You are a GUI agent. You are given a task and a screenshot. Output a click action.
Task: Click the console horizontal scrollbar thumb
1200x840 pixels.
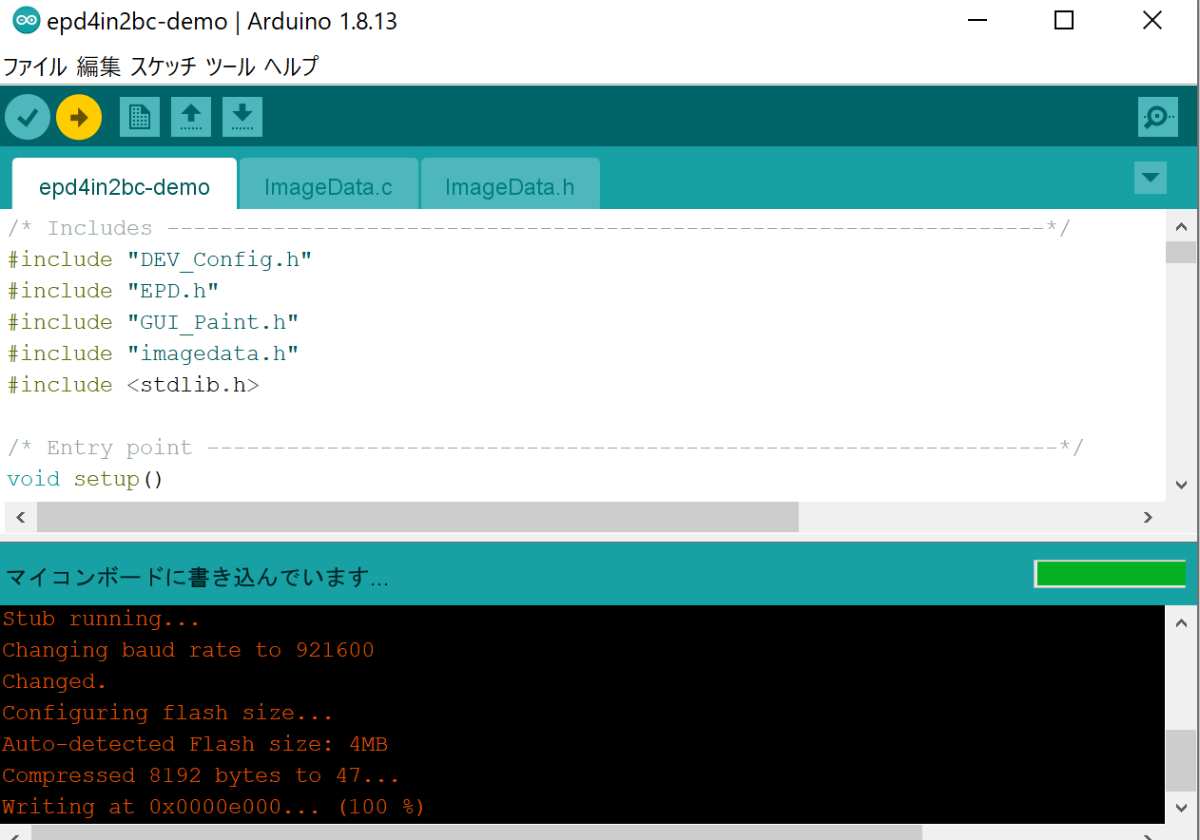coord(476,832)
